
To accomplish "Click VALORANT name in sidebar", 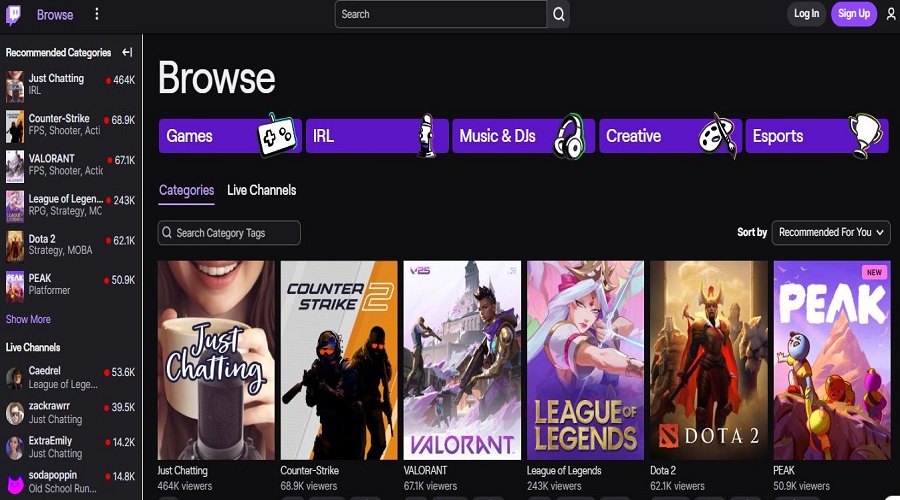I will pos(52,158).
